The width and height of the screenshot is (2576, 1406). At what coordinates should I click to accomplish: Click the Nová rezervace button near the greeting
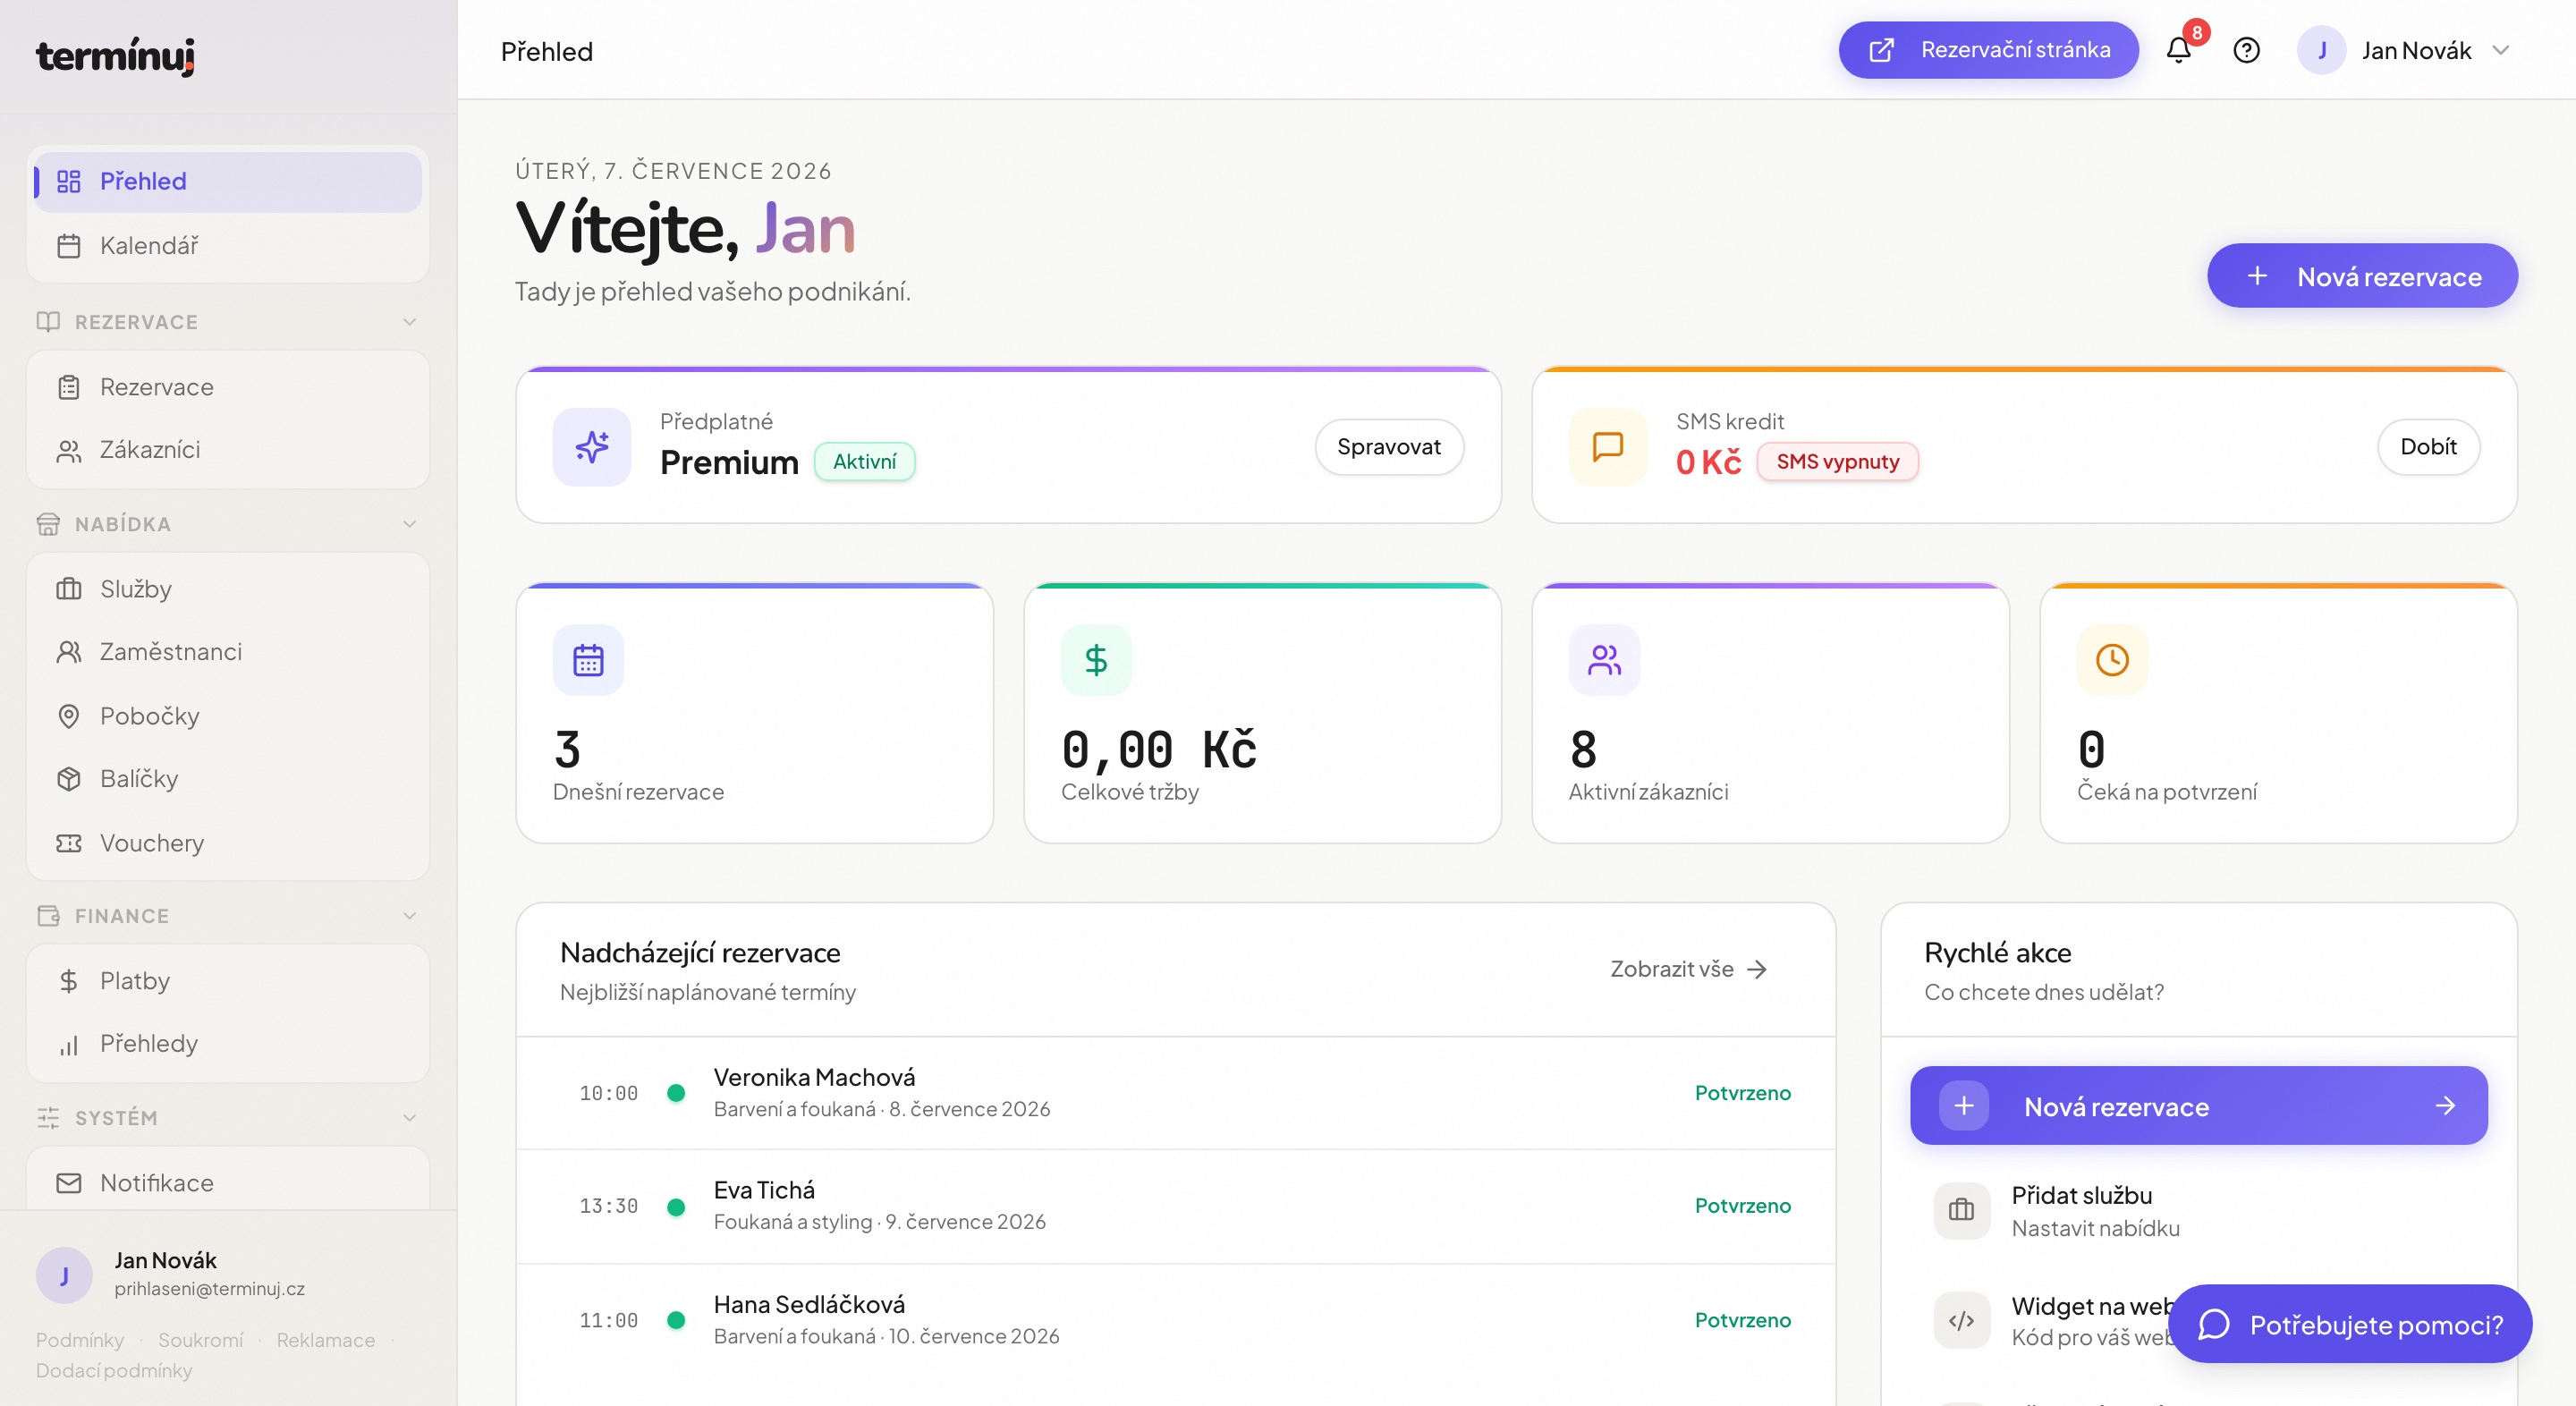click(2362, 276)
